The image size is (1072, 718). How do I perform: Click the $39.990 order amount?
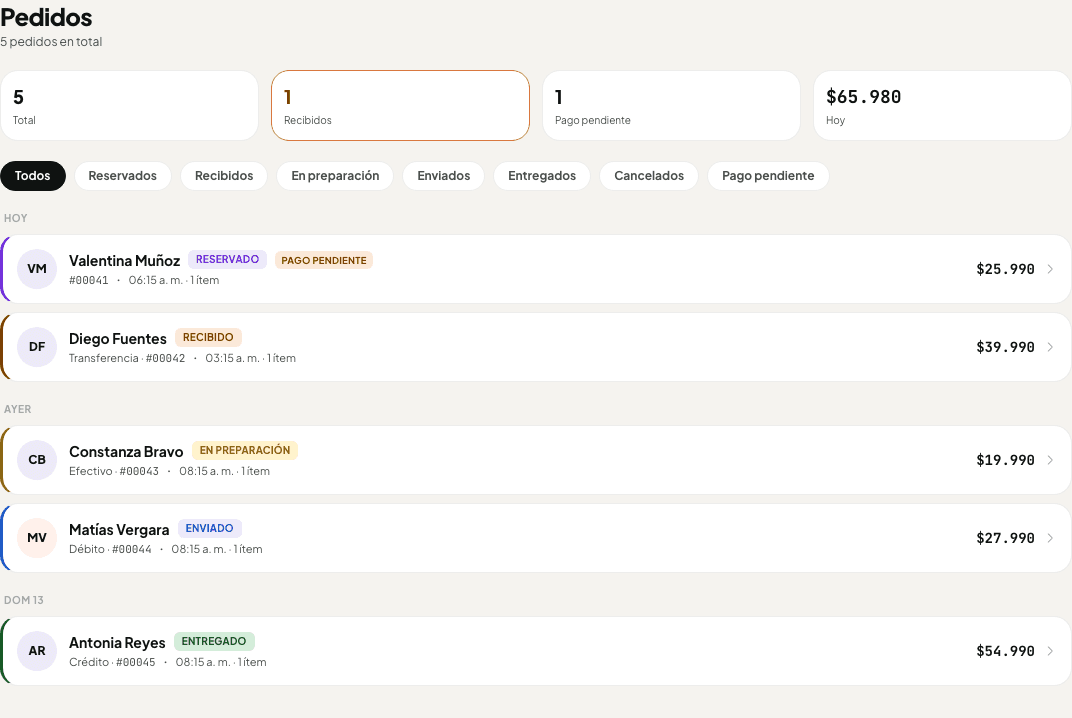(1005, 347)
